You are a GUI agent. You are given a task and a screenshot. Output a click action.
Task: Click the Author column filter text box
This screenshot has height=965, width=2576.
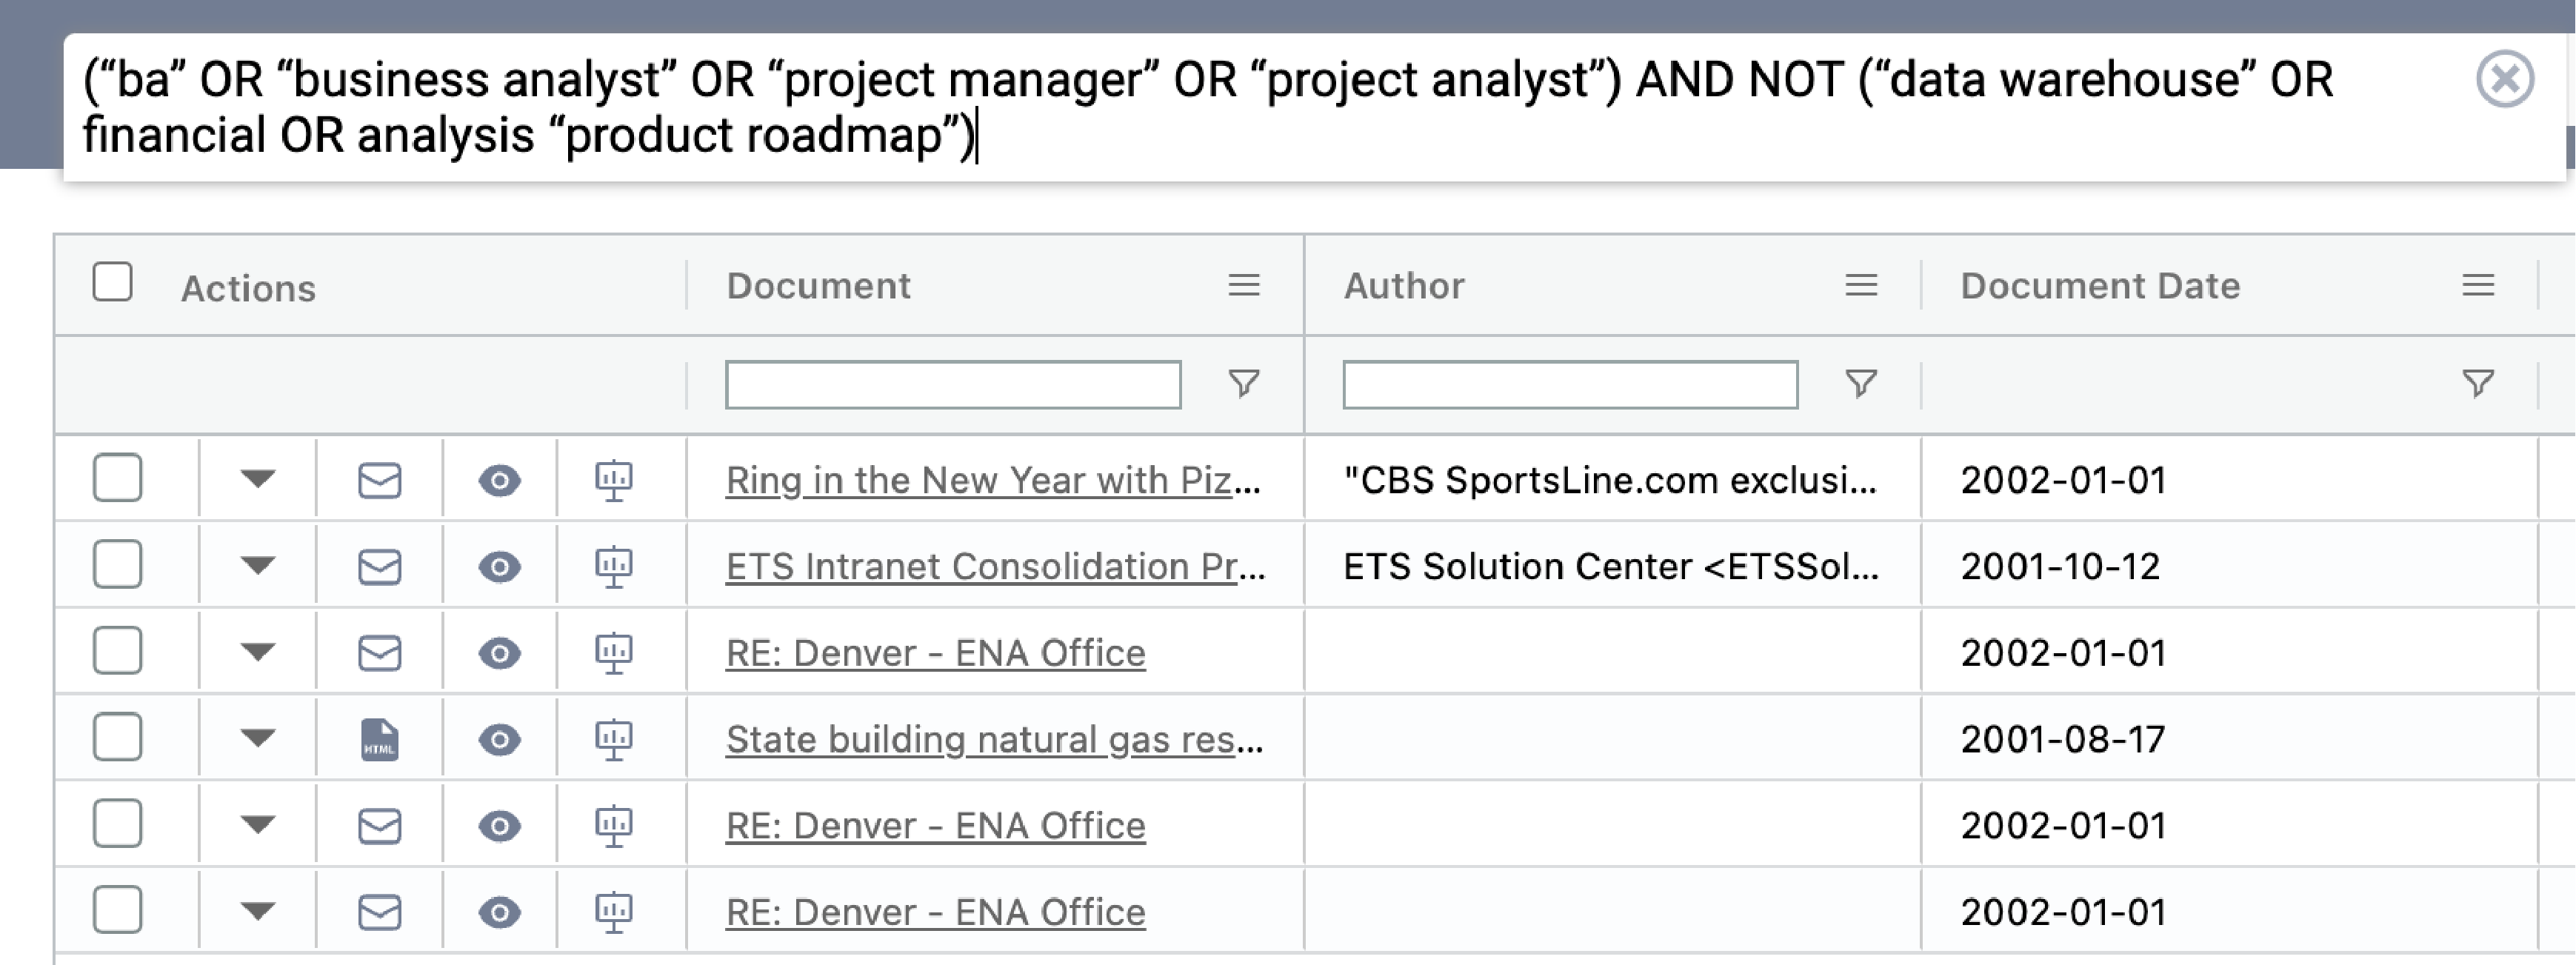point(1570,385)
